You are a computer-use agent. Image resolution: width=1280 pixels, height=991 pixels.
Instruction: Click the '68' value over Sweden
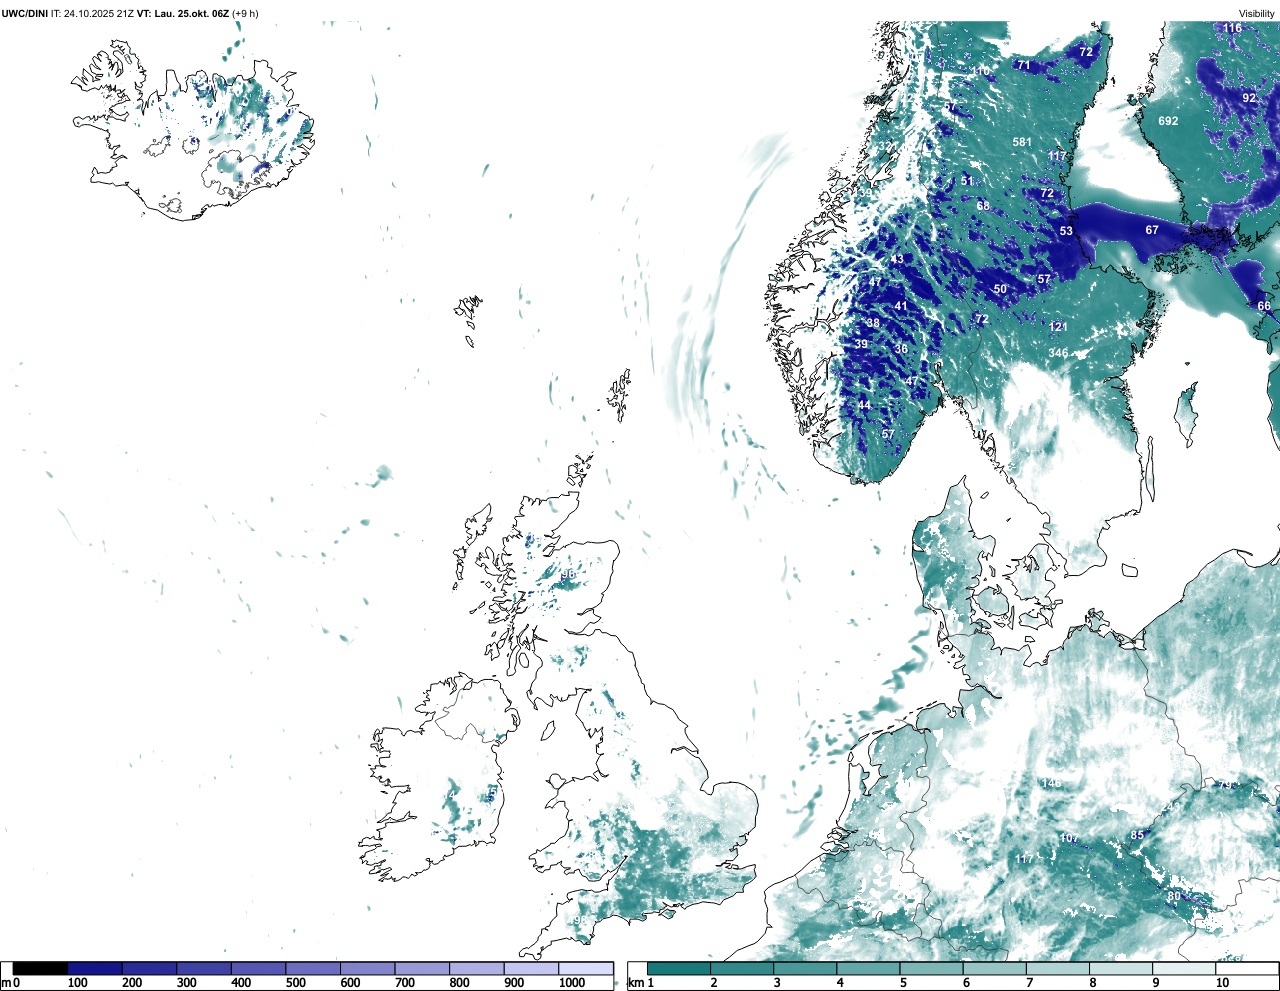point(983,206)
